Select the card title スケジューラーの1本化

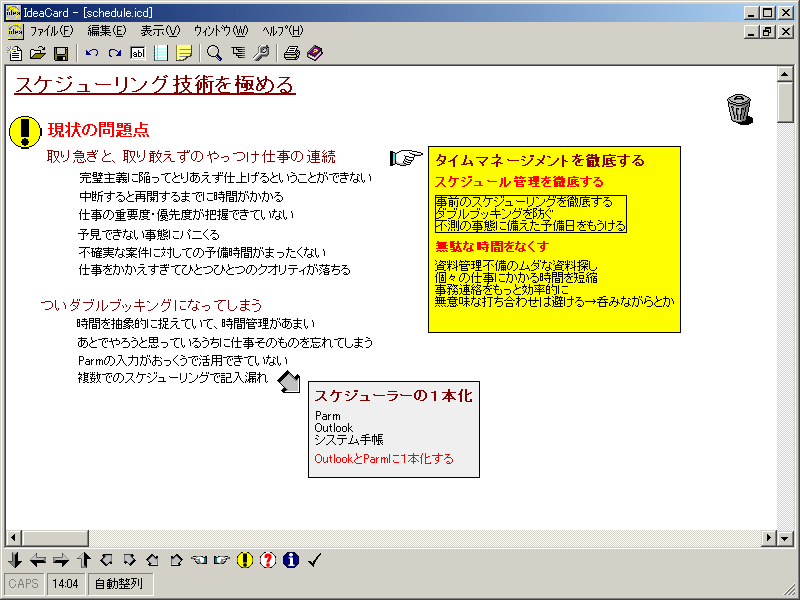[393, 396]
